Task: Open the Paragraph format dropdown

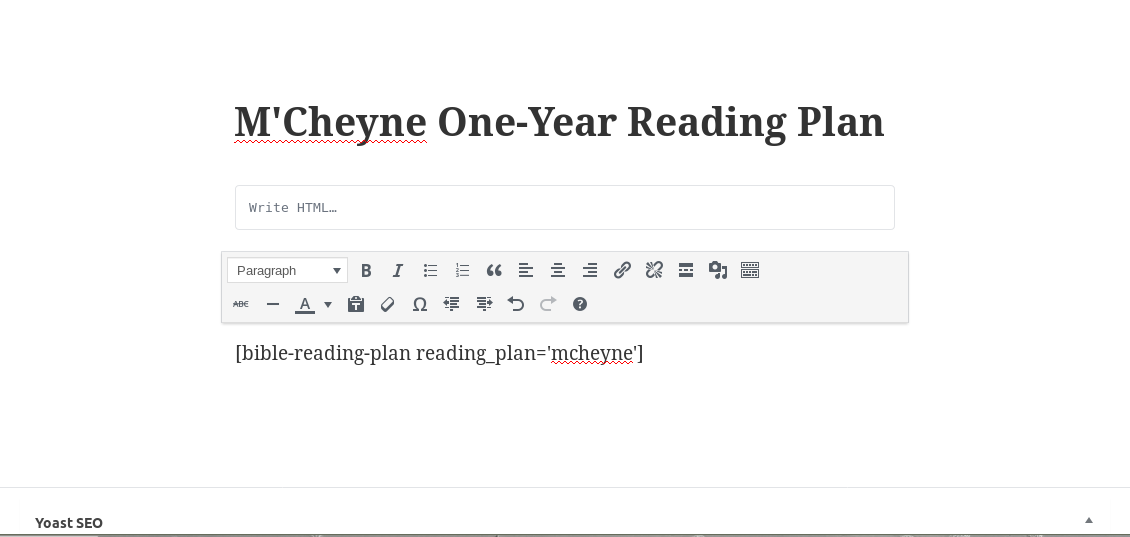Action: pos(287,270)
